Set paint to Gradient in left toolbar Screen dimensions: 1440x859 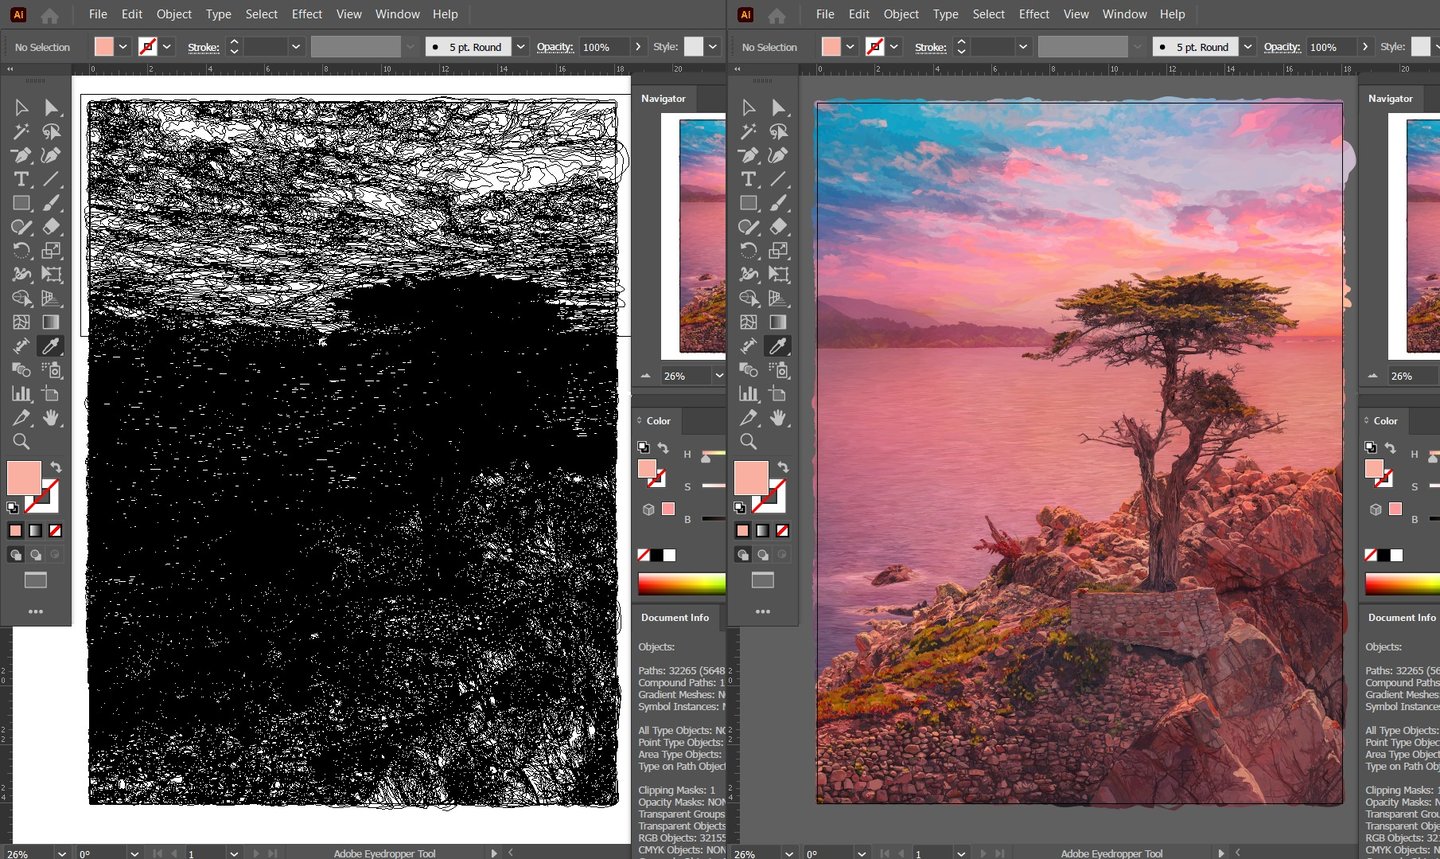35,530
